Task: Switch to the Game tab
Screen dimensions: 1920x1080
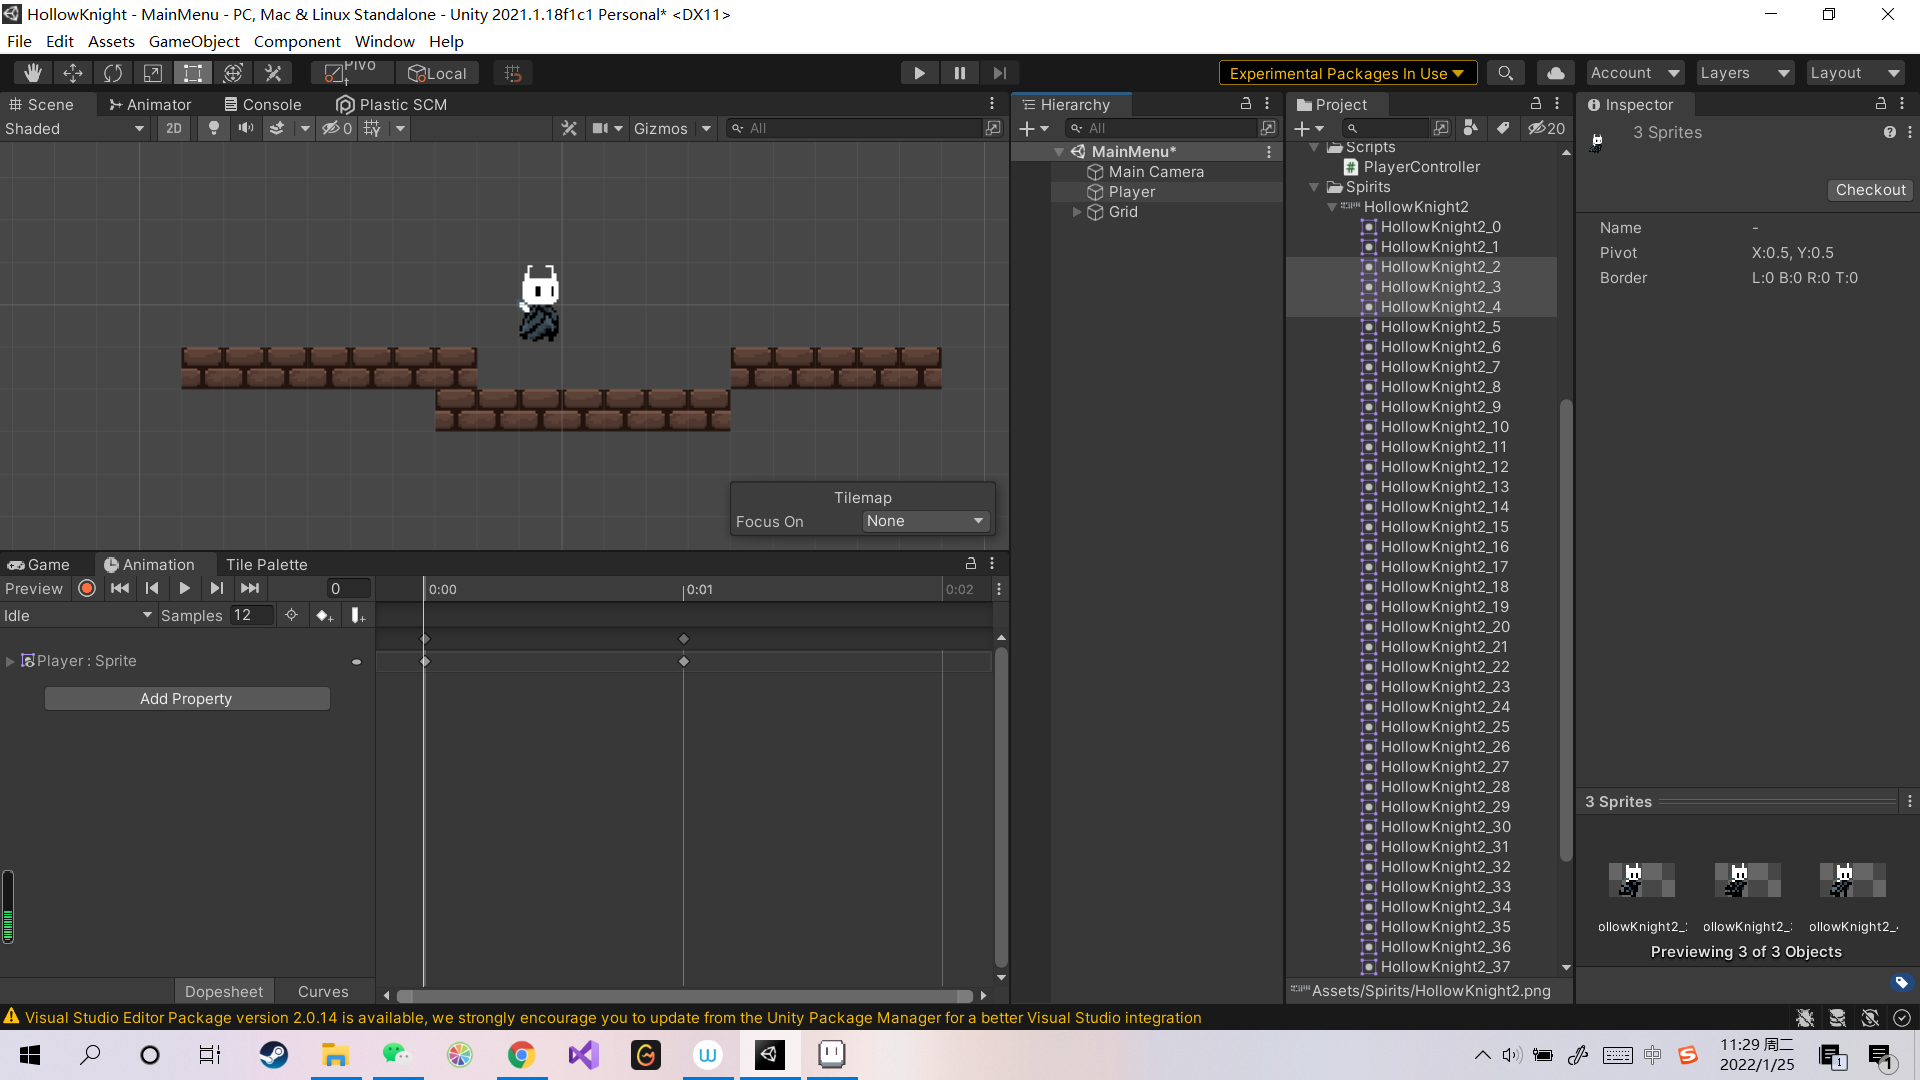Action: [39, 564]
